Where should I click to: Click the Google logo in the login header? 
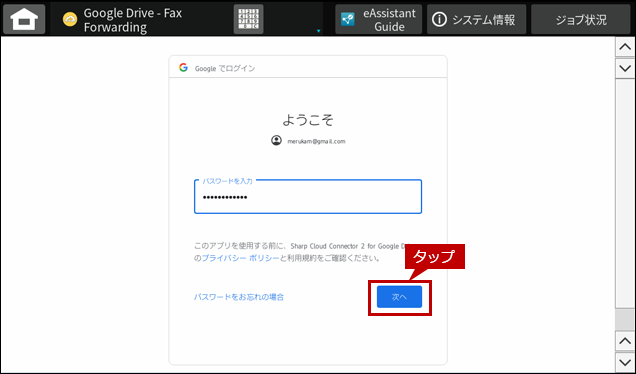(x=183, y=68)
